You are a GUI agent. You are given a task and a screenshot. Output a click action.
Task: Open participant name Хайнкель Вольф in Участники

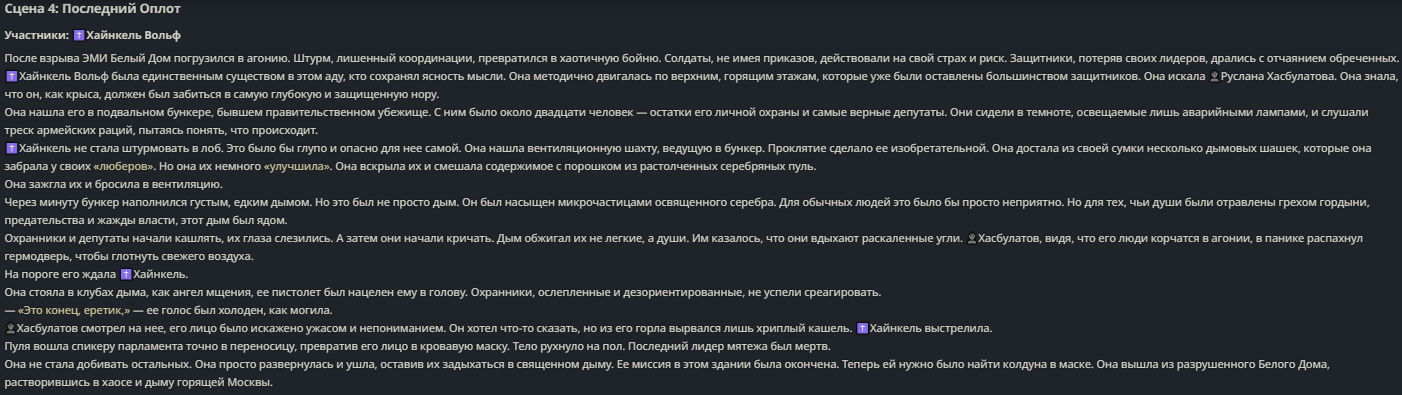coord(133,36)
